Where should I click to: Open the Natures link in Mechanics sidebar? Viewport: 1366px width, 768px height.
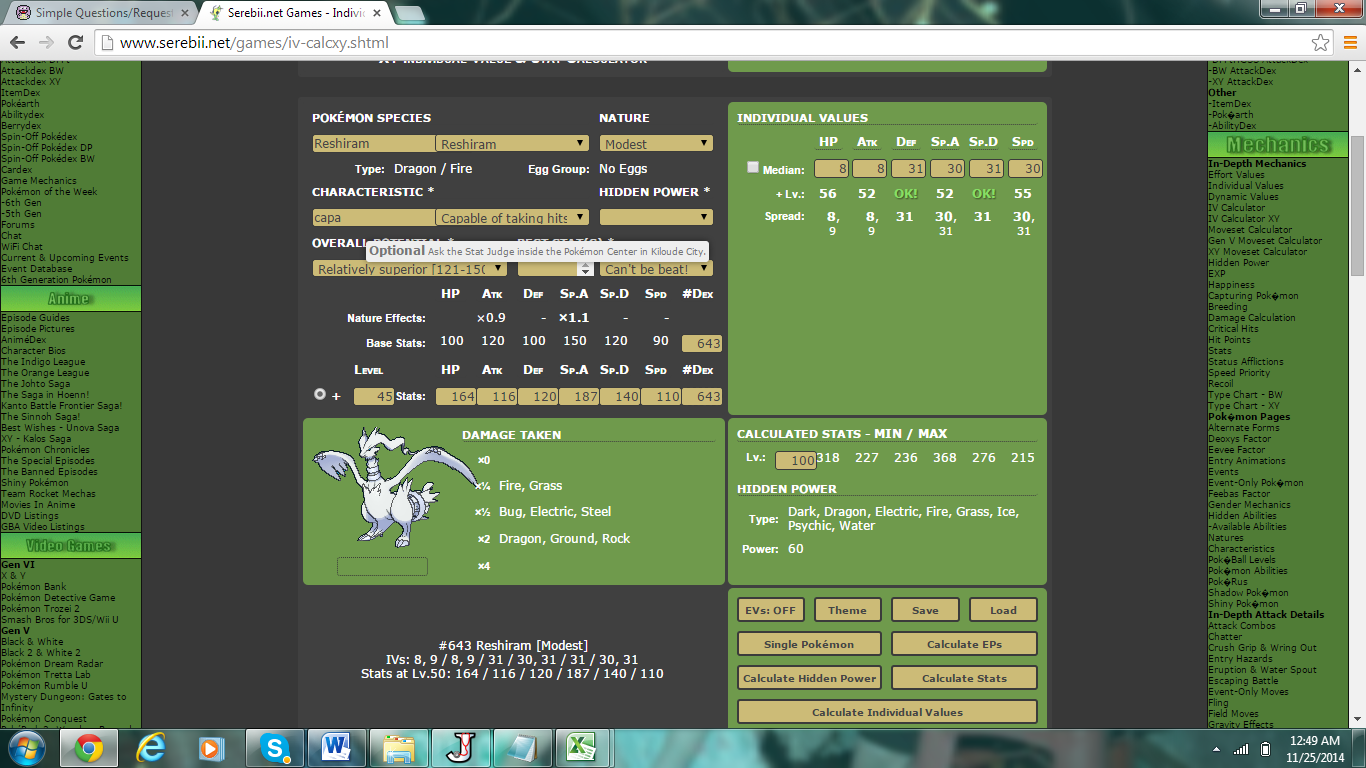1226,538
